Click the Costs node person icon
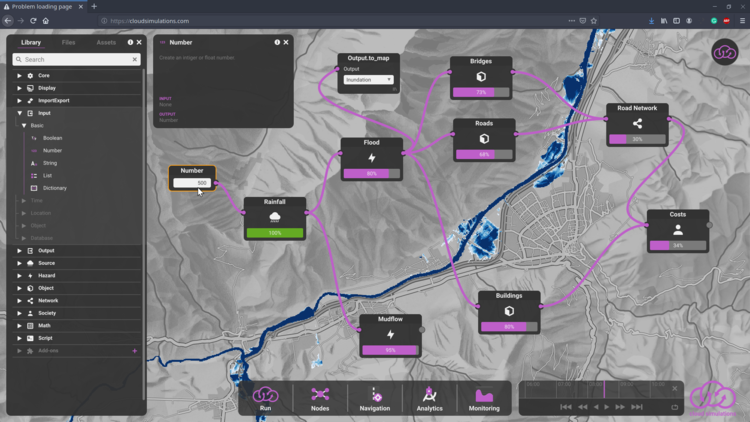 click(678, 230)
